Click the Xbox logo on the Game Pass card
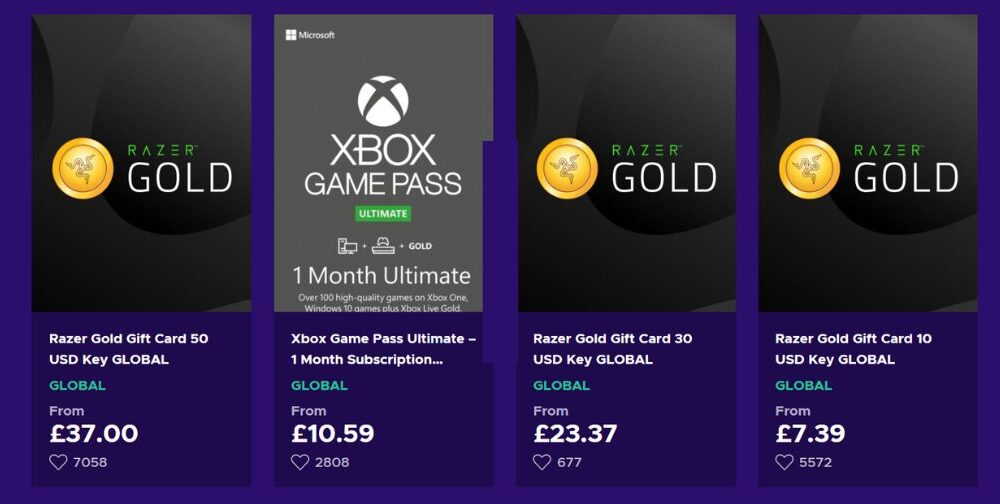This screenshot has width=1000, height=504. tap(384, 102)
